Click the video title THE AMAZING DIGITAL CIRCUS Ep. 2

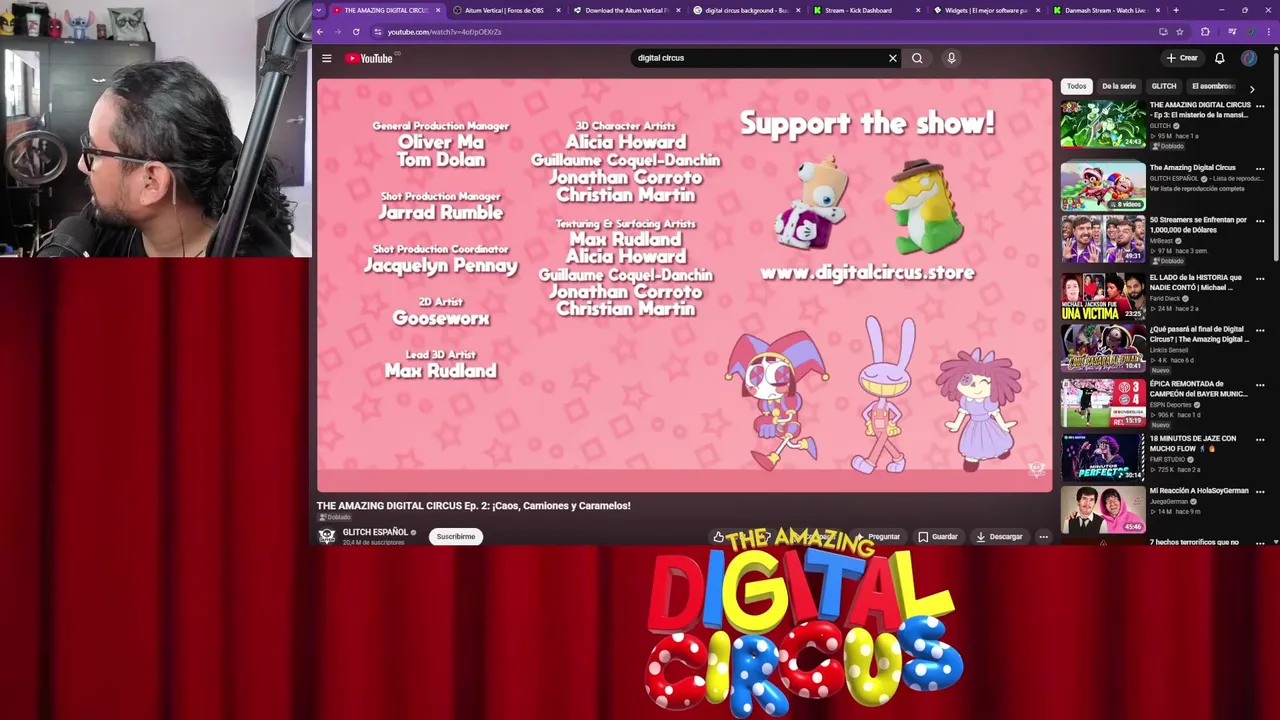[473, 506]
